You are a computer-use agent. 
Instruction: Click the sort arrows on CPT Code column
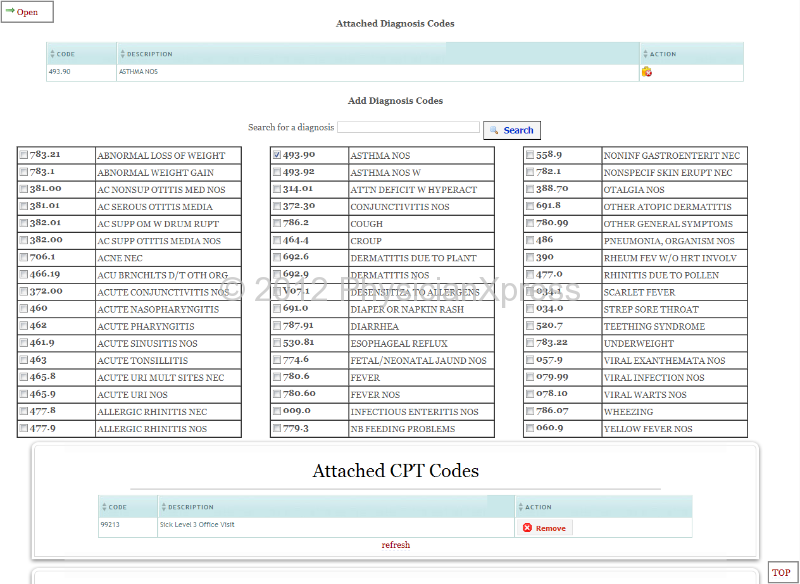point(104,507)
